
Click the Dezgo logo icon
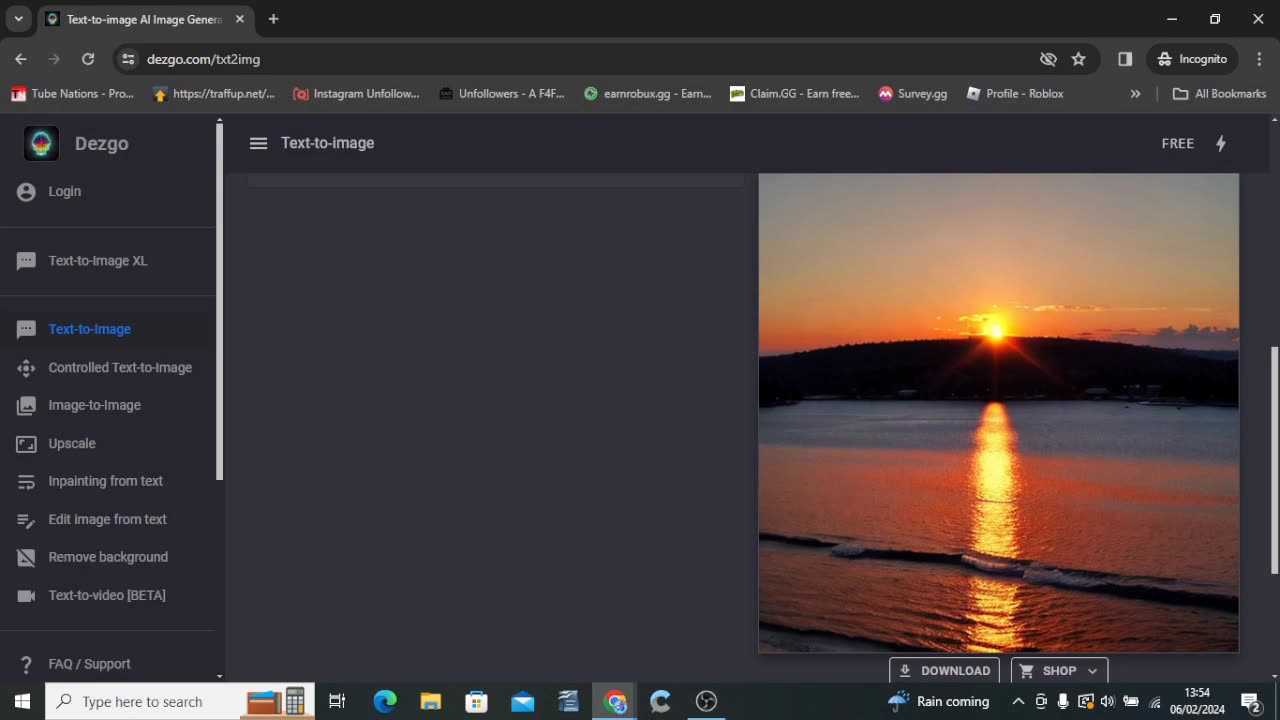pyautogui.click(x=41, y=144)
